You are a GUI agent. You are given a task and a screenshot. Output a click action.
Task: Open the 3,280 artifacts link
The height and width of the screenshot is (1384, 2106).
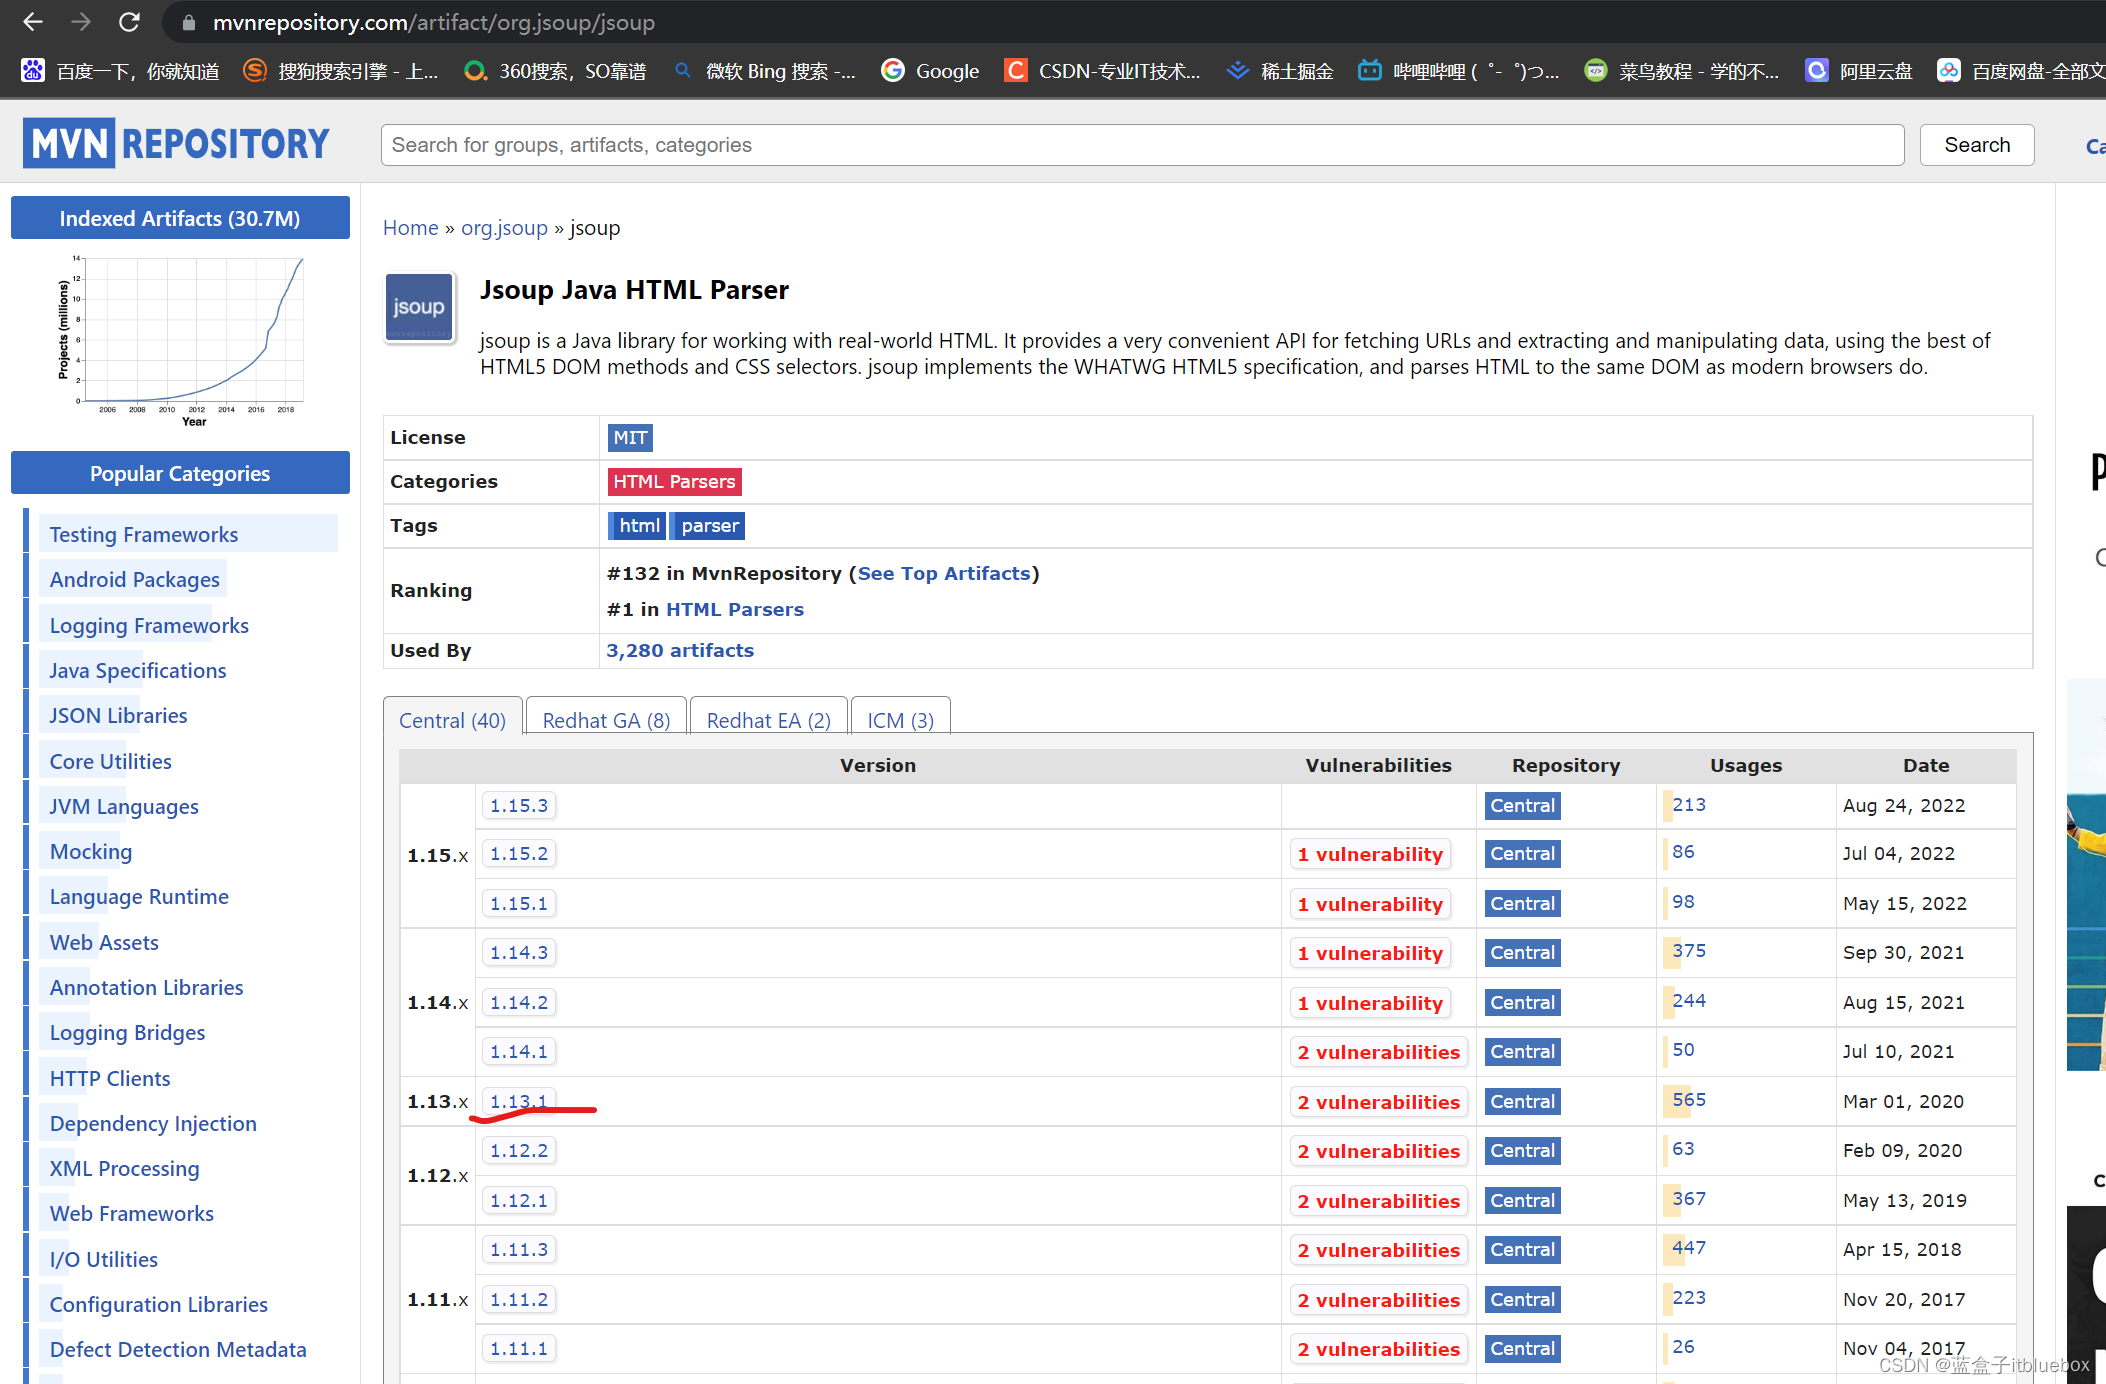680,651
